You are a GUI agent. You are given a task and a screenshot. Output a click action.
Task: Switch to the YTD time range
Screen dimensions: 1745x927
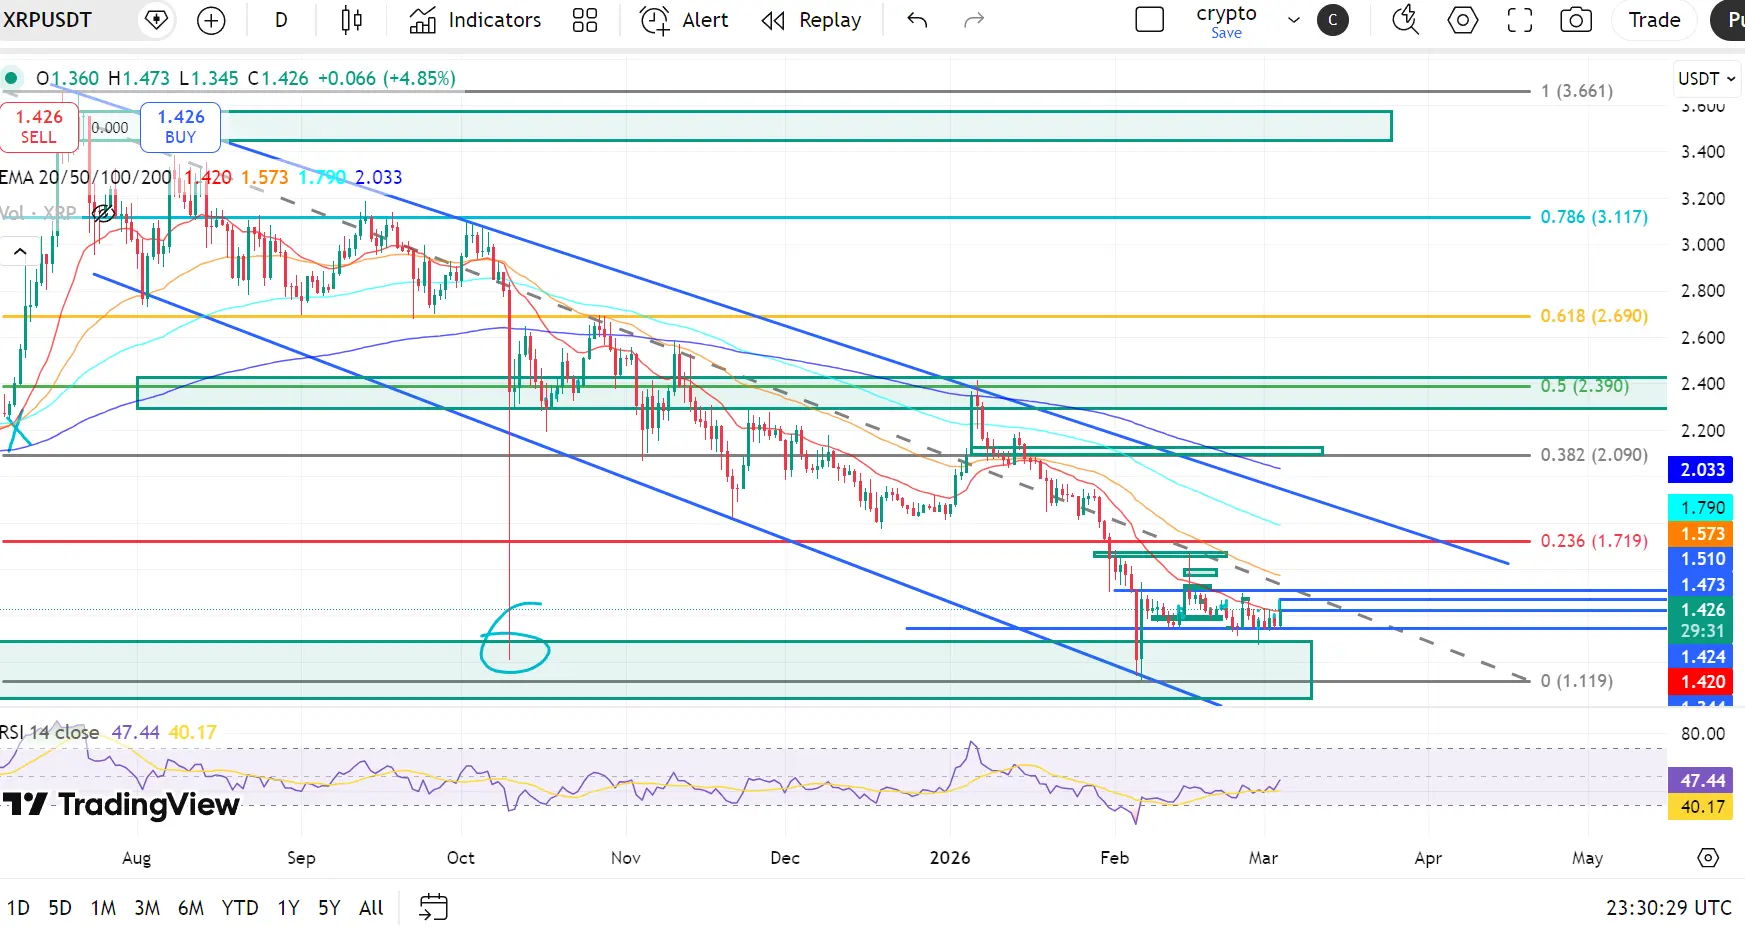[x=240, y=907]
